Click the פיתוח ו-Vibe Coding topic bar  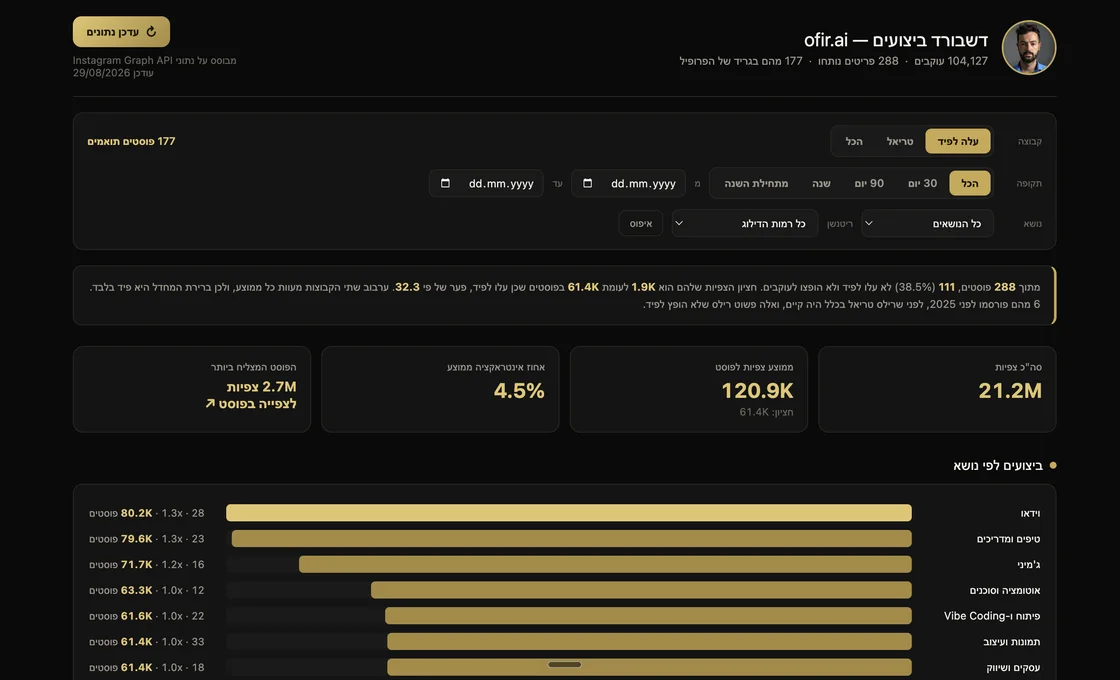click(x=649, y=616)
